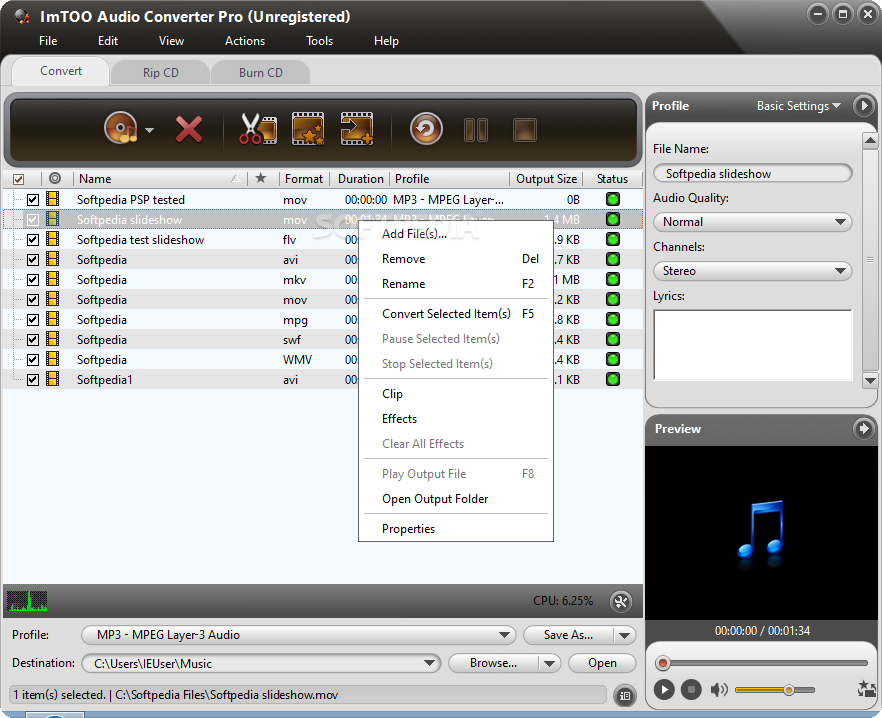882x718 pixels.
Task: Uncheck the Softpedia mkv row checkbox
Action: click(33, 280)
